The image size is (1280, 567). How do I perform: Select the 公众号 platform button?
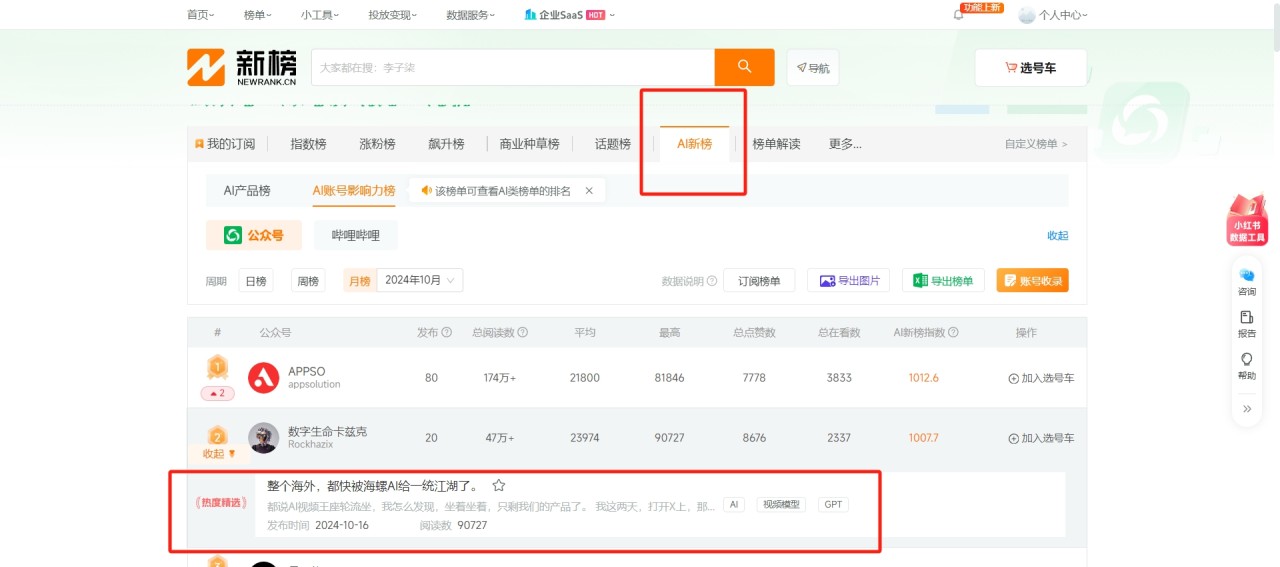(254, 235)
